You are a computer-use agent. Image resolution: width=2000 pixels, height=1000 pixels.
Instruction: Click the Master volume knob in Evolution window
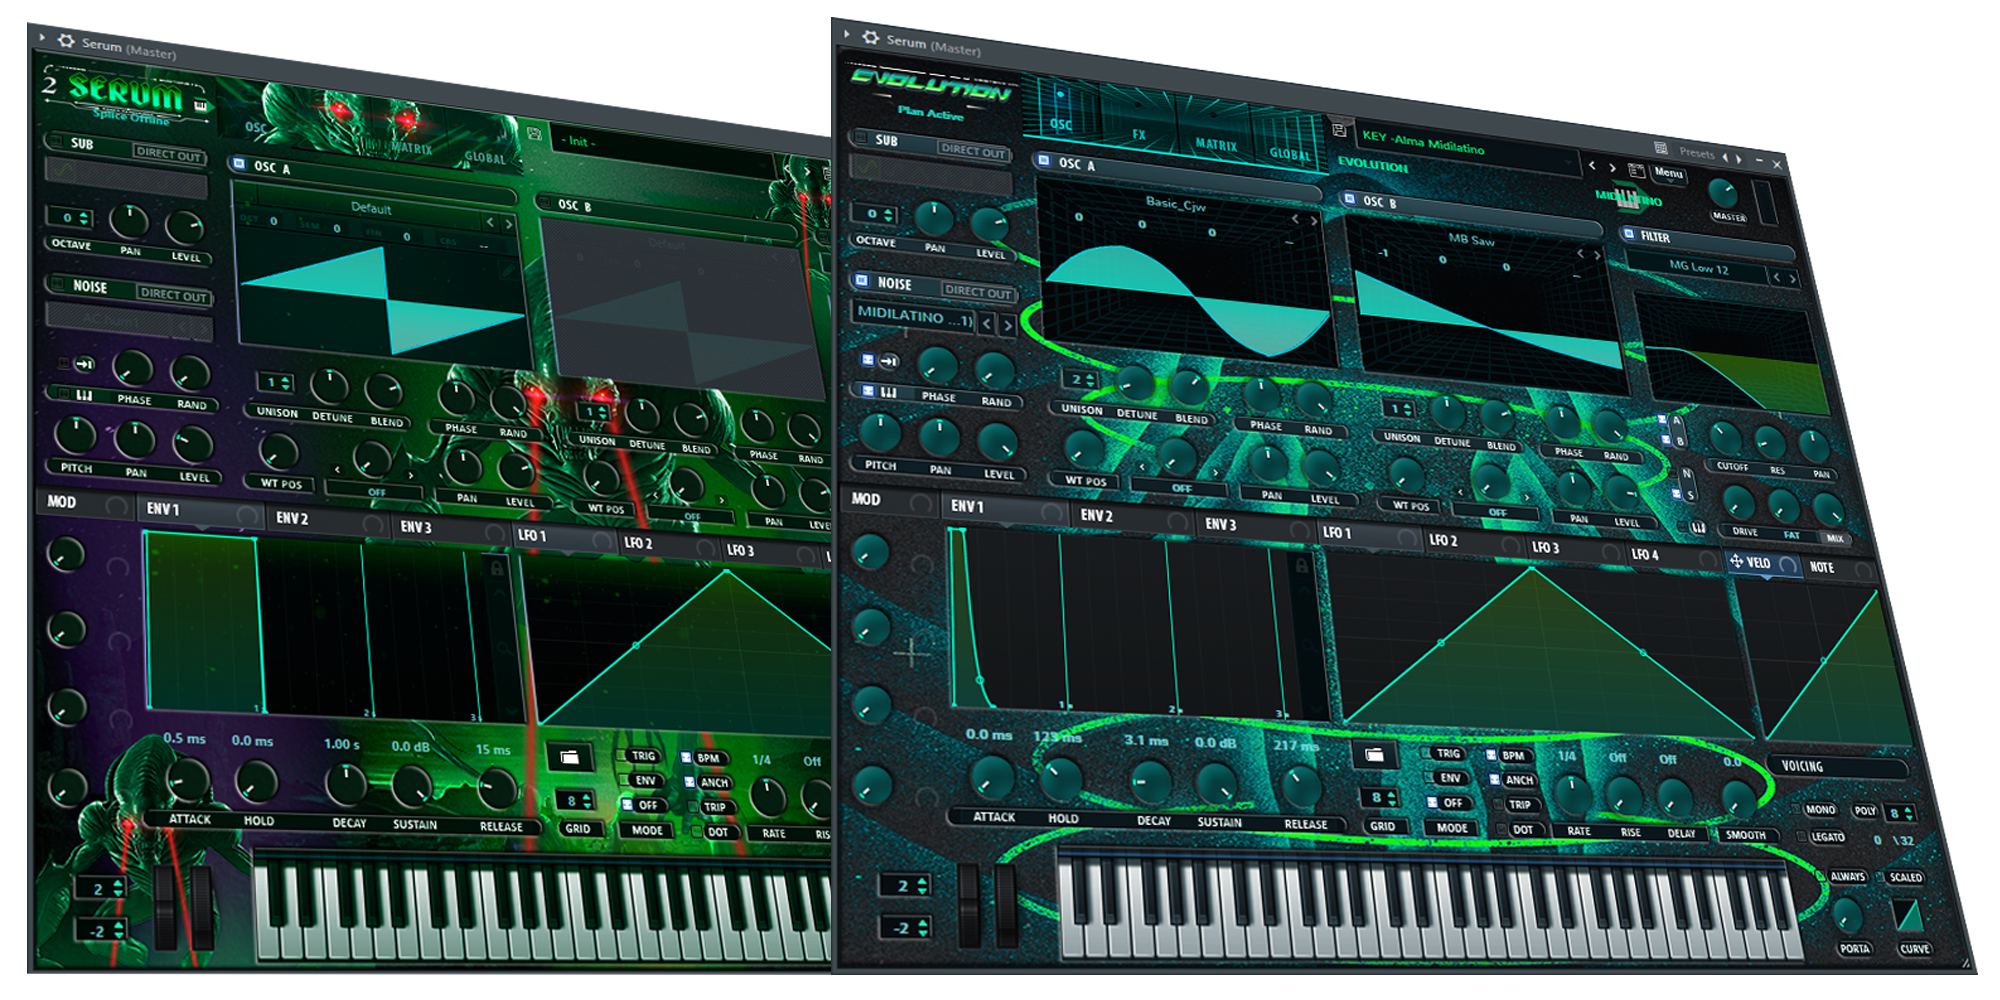1723,193
